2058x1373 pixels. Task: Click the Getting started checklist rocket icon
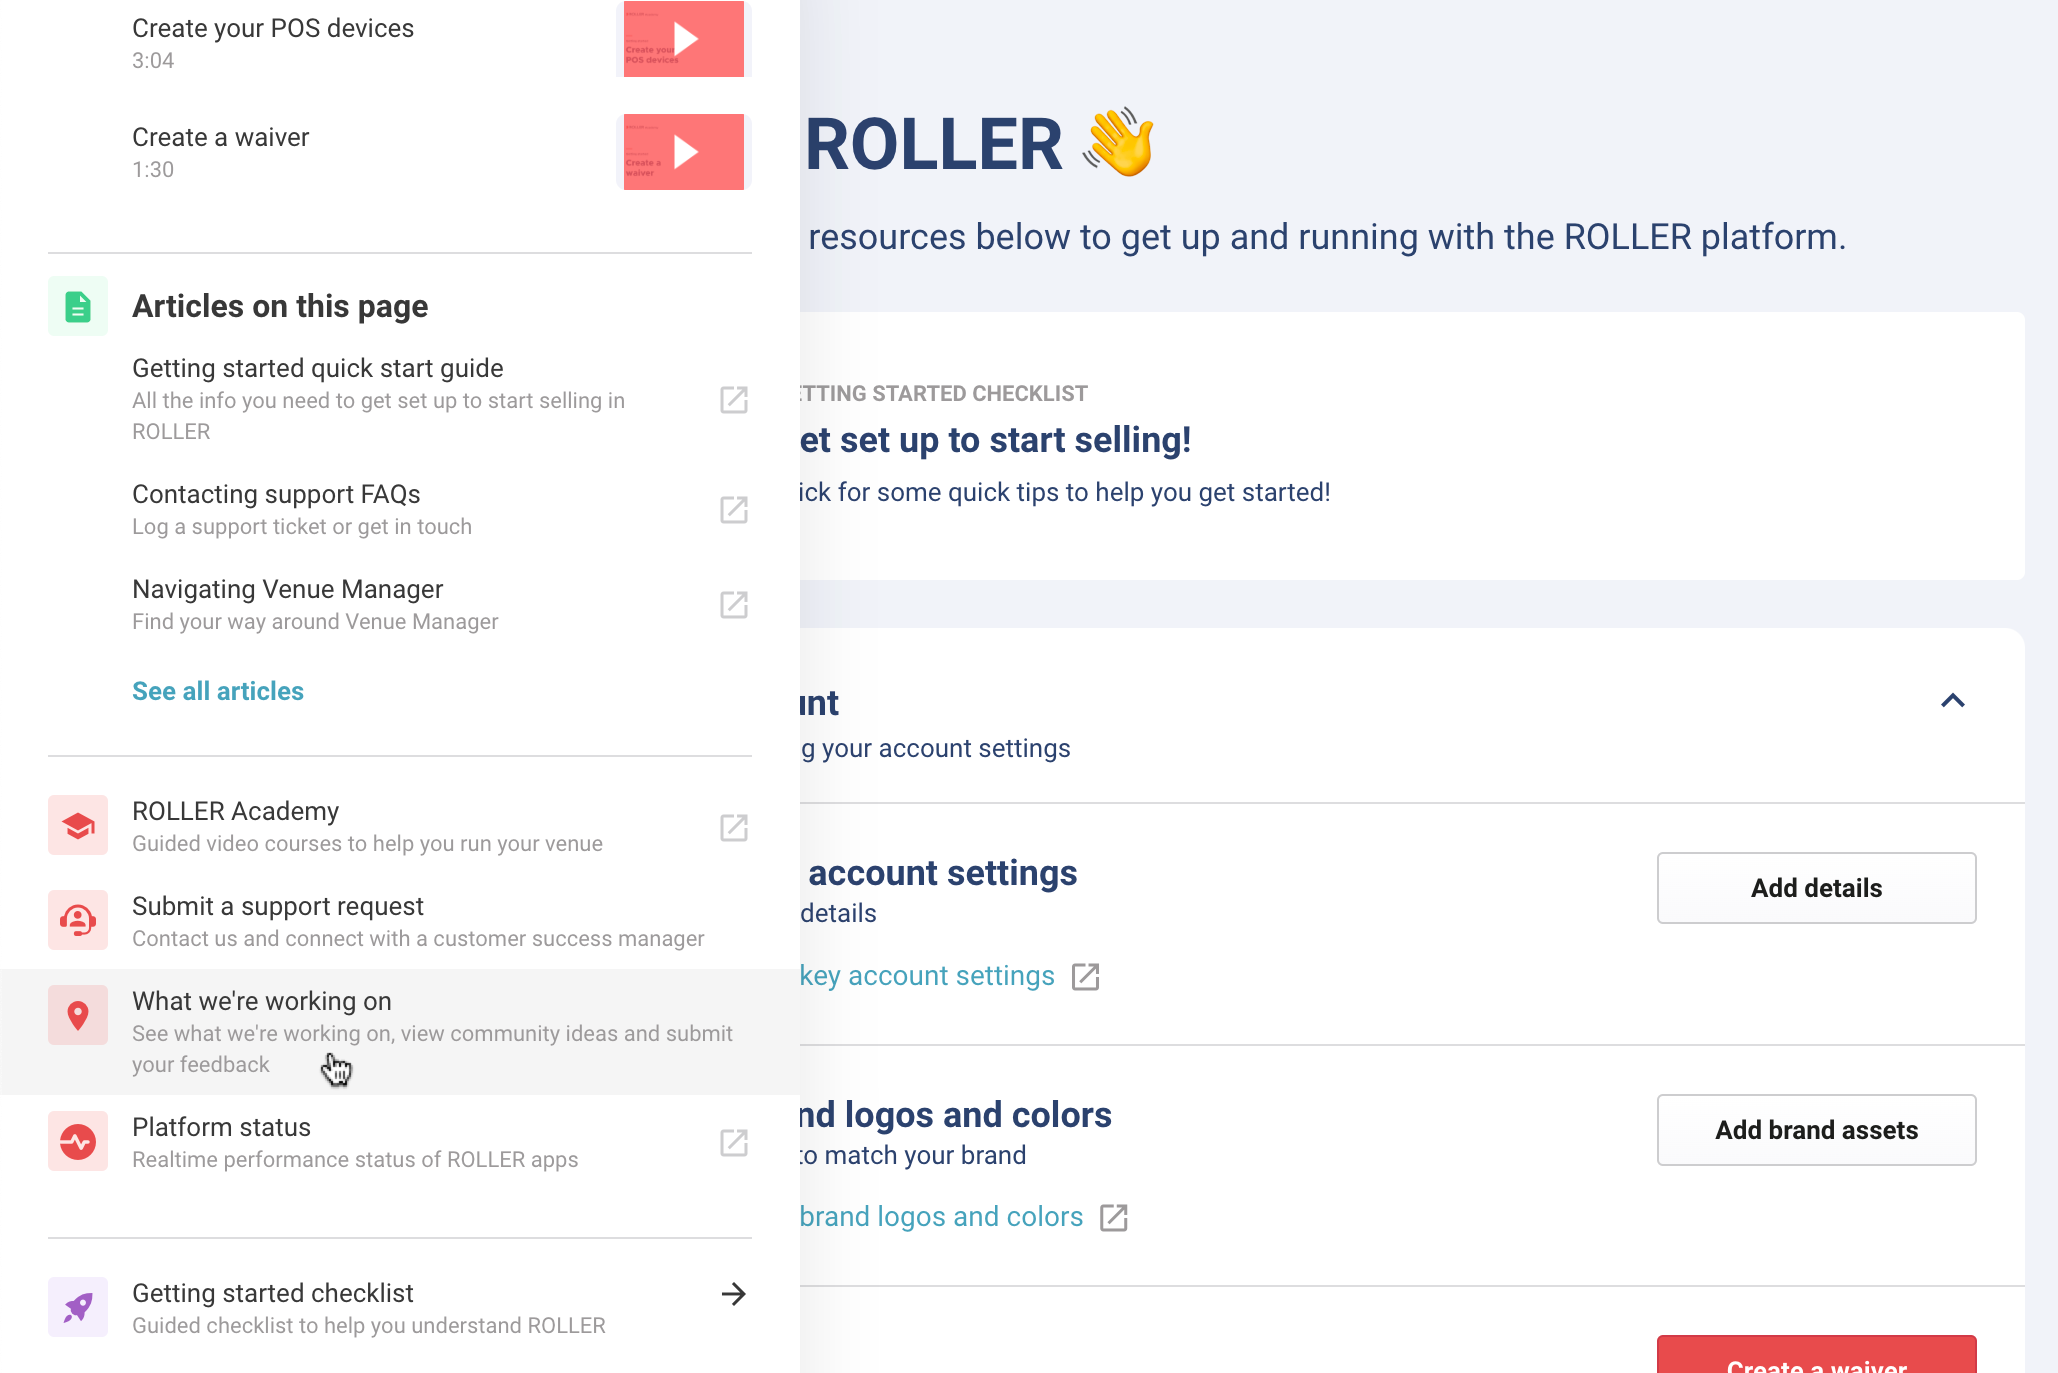point(78,1307)
